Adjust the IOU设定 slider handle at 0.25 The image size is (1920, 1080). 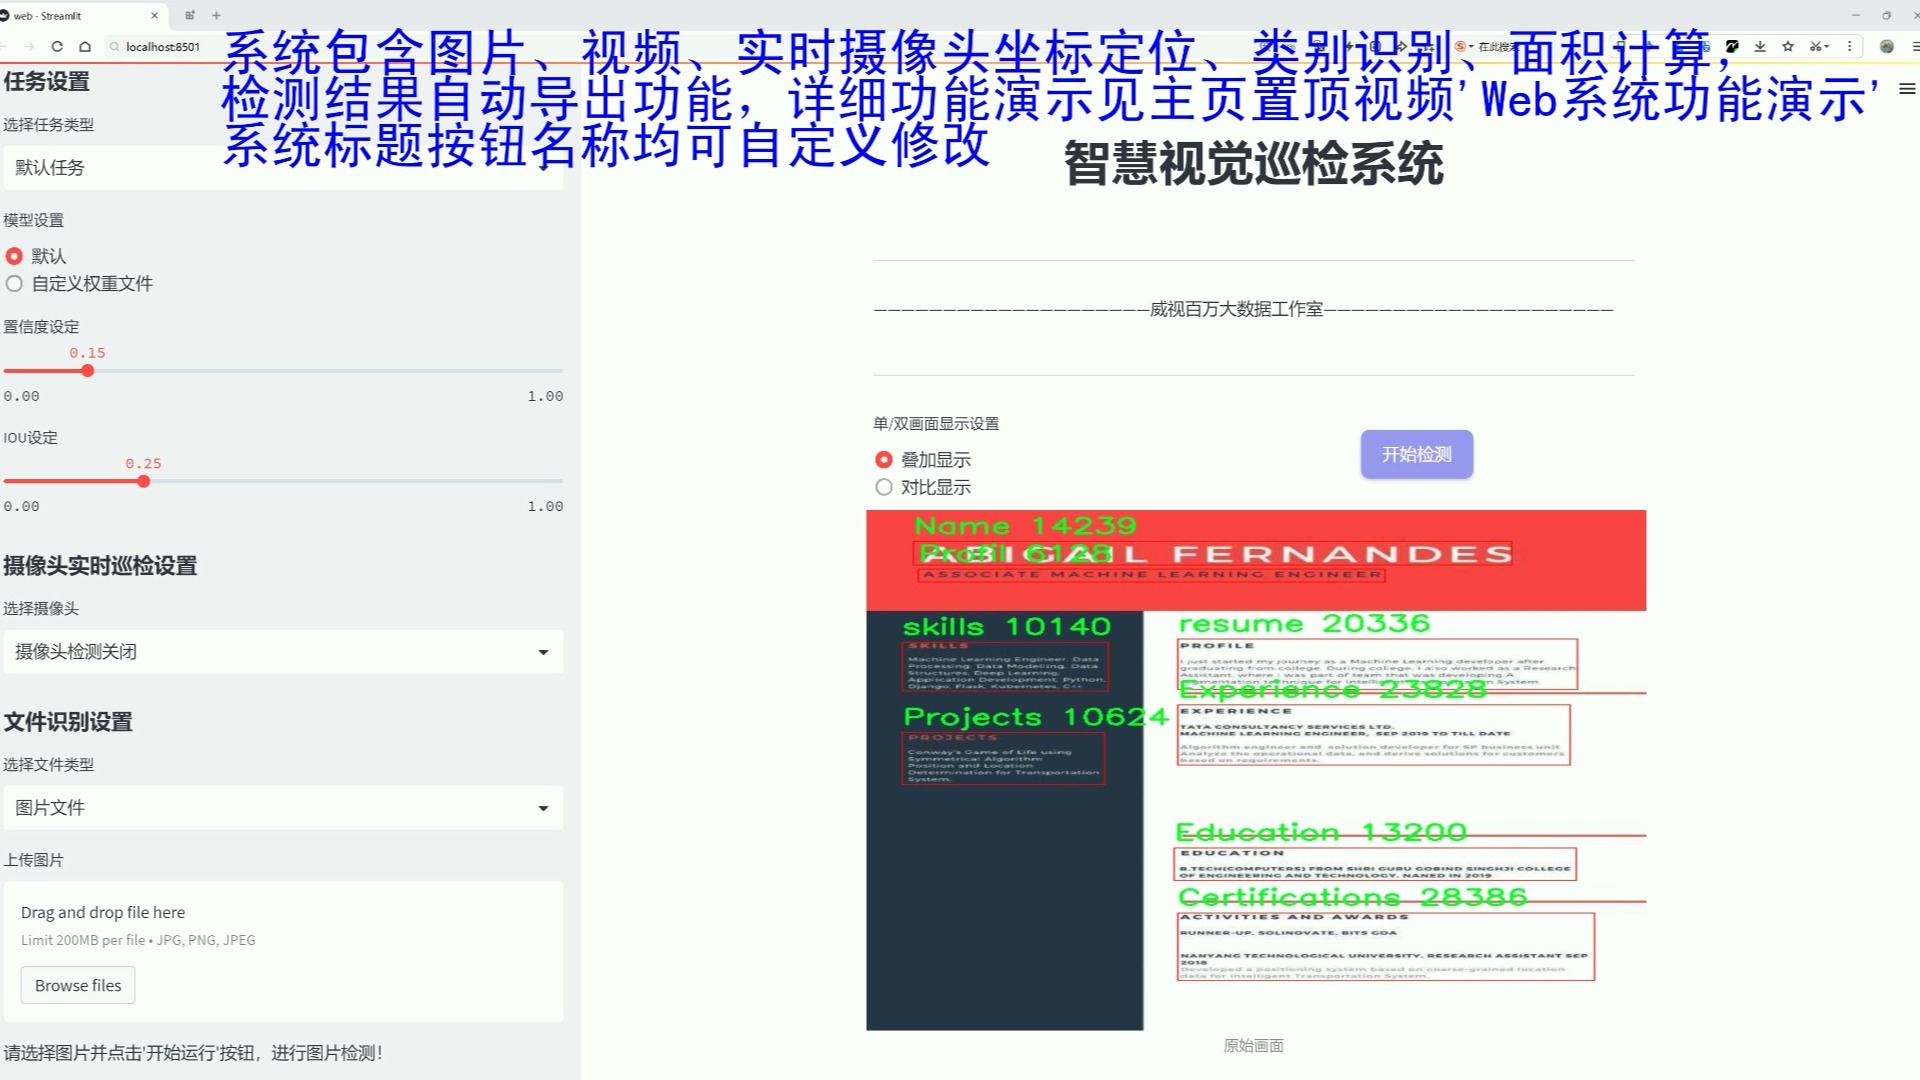(x=144, y=481)
